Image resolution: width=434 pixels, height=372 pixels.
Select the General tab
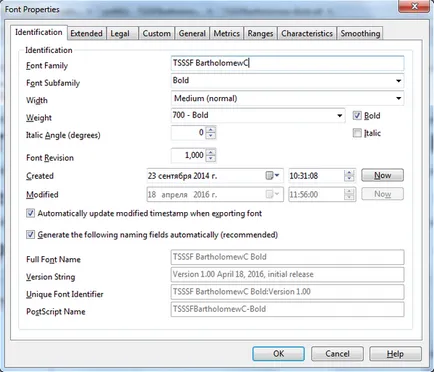[192, 33]
